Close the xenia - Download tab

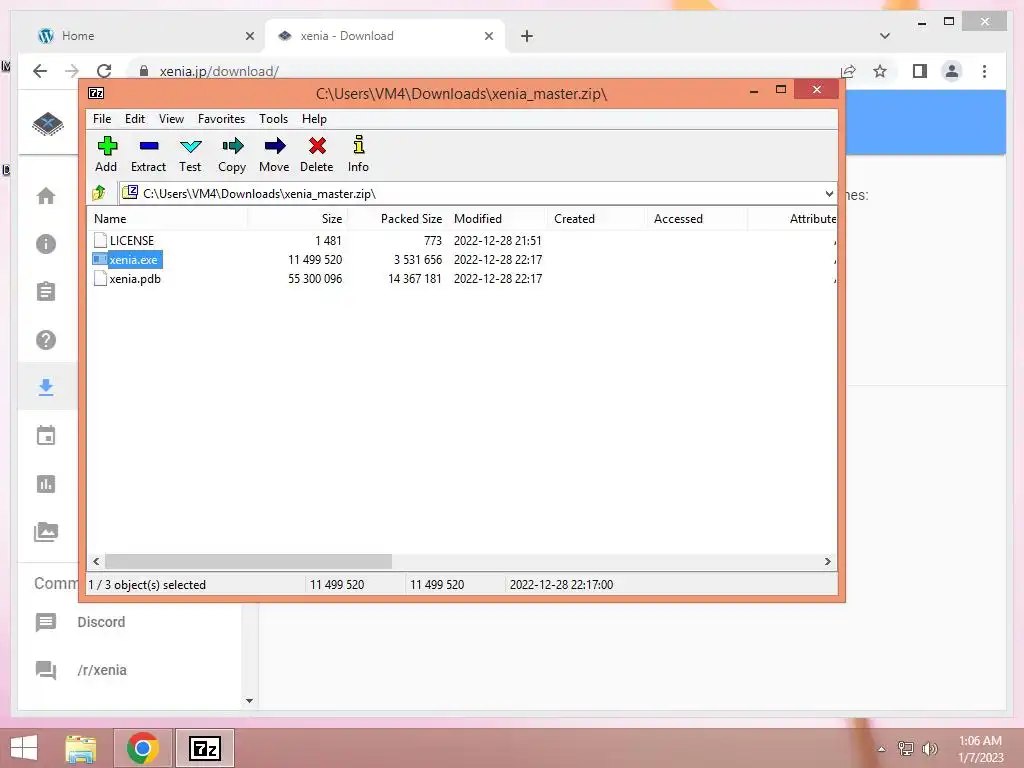tap(488, 36)
